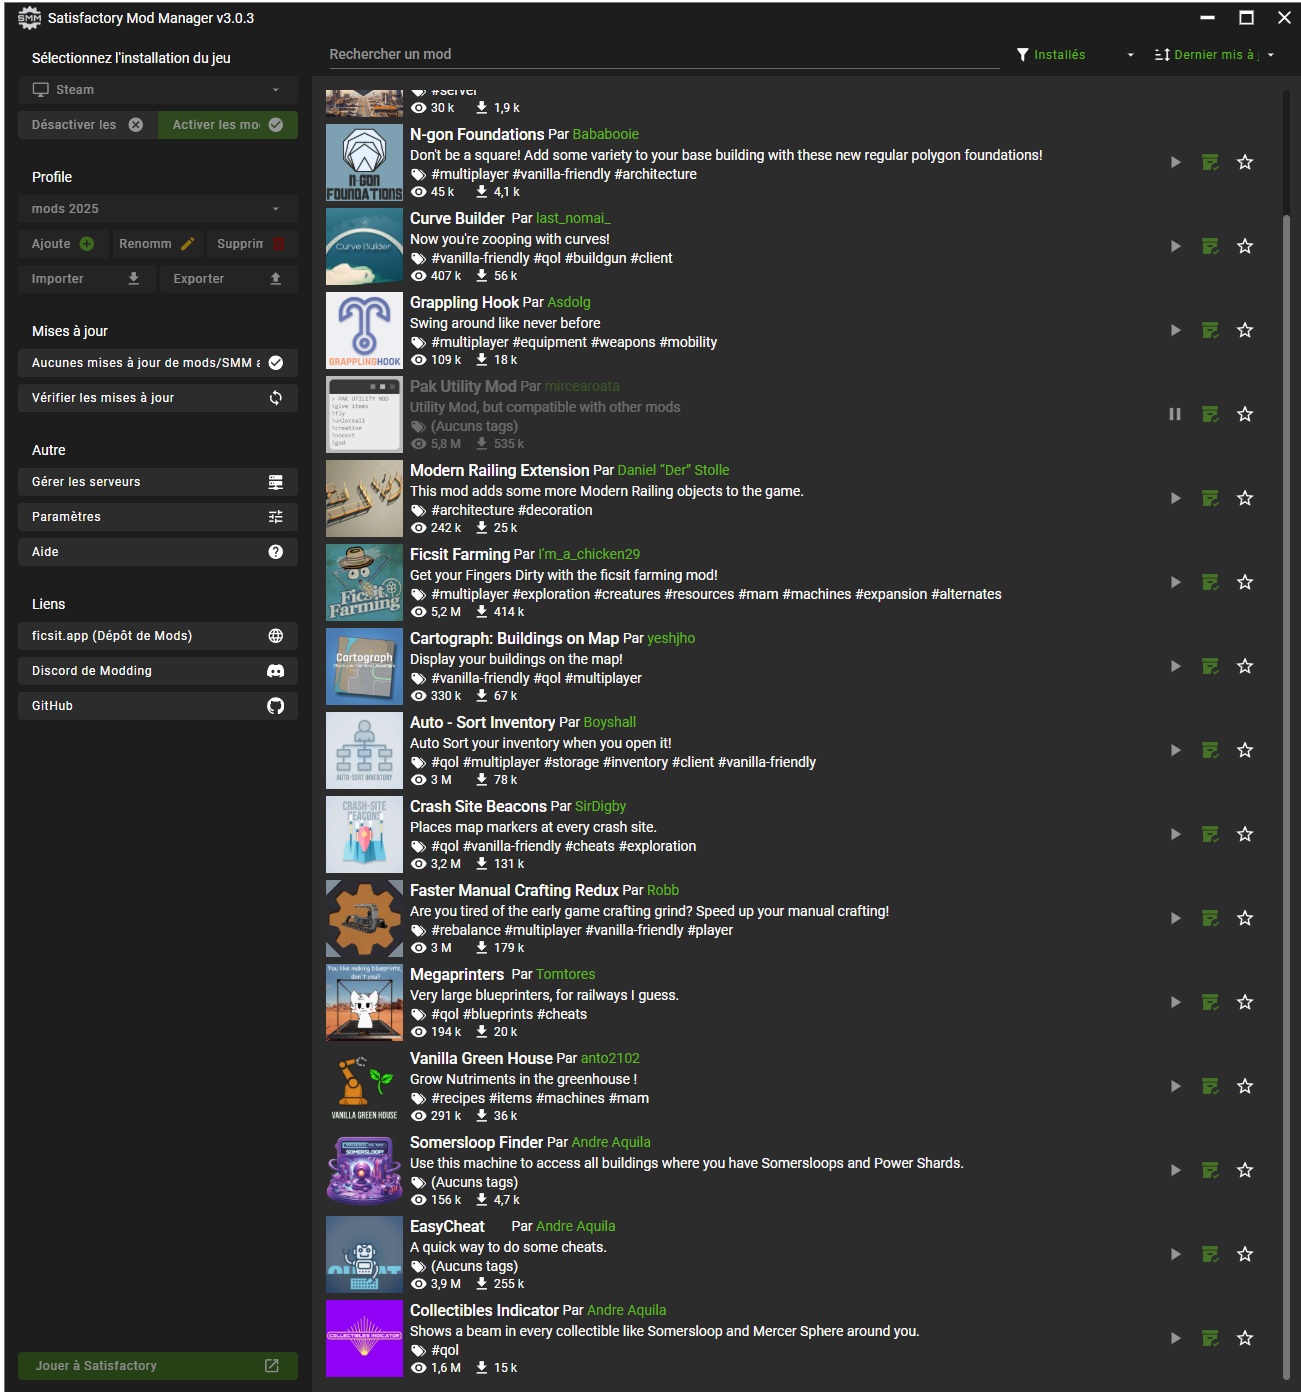This screenshot has width=1301, height=1392.
Task: Delete the profile with Supprimer
Action: pyautogui.click(x=252, y=244)
